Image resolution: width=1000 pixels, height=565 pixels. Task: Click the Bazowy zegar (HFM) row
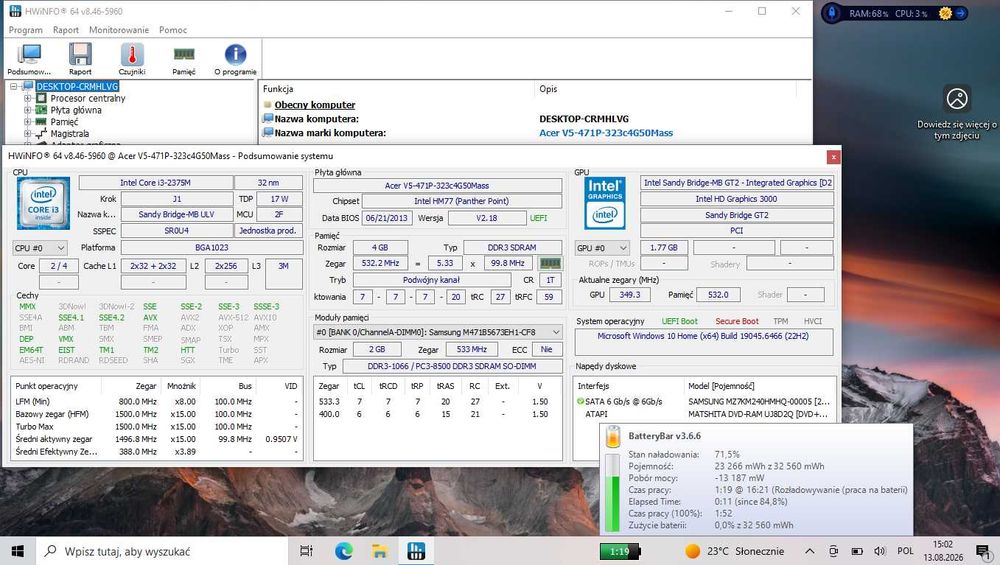[x=157, y=414]
